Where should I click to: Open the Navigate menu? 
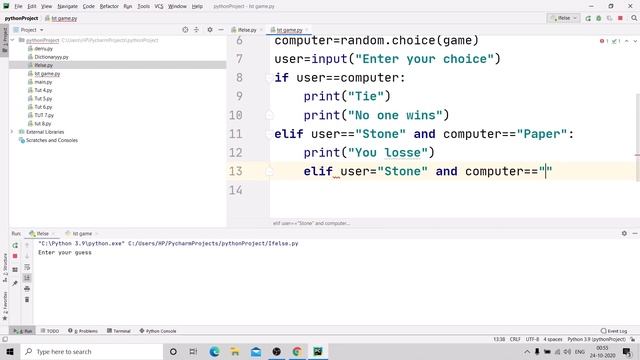[67, 6]
